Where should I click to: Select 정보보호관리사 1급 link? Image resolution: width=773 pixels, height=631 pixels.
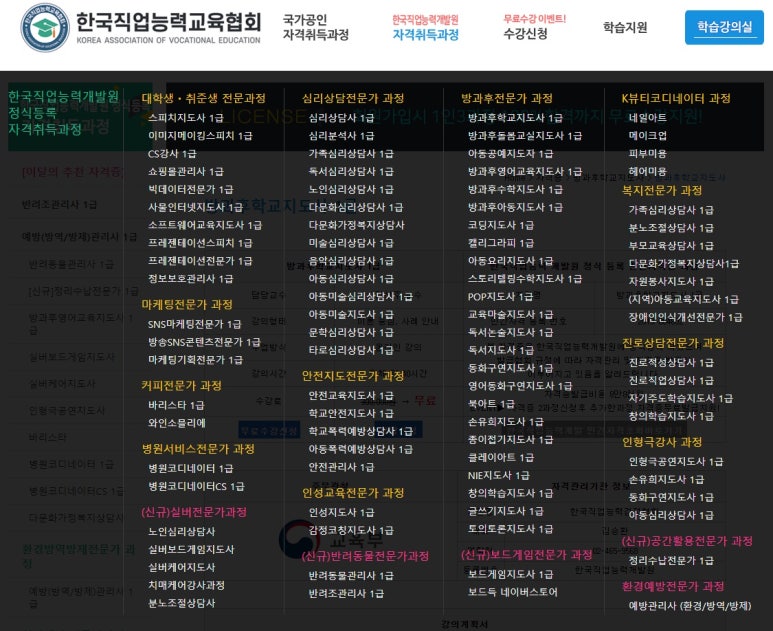[x=190, y=279]
